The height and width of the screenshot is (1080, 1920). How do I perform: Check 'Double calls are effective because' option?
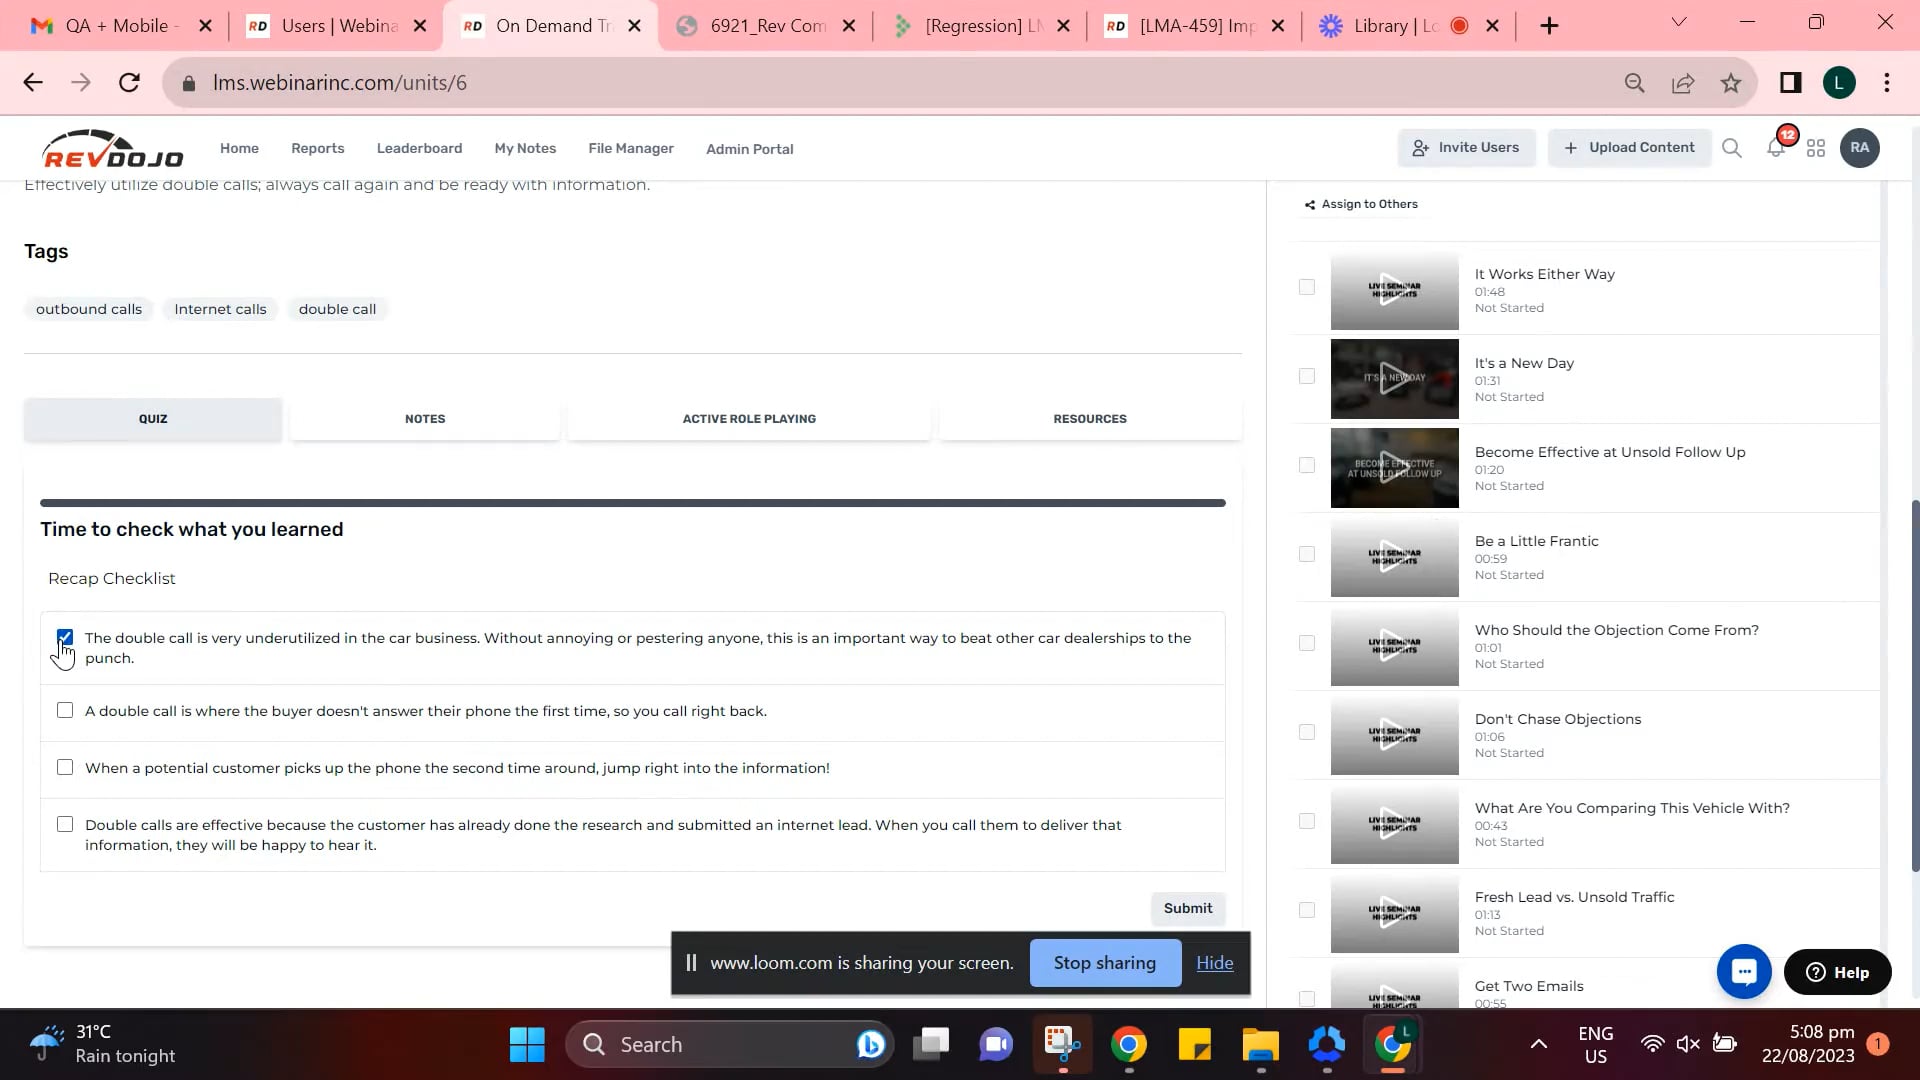65,824
